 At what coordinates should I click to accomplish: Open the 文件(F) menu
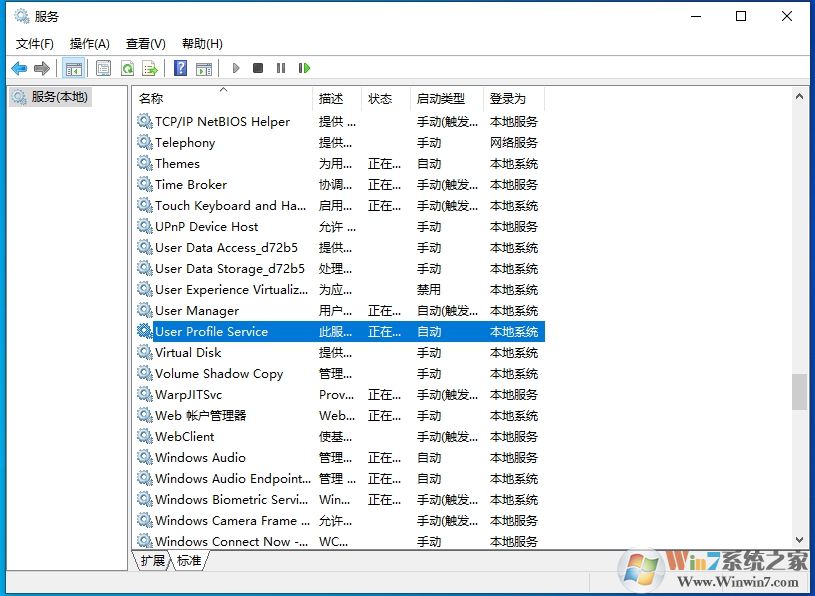click(x=36, y=43)
